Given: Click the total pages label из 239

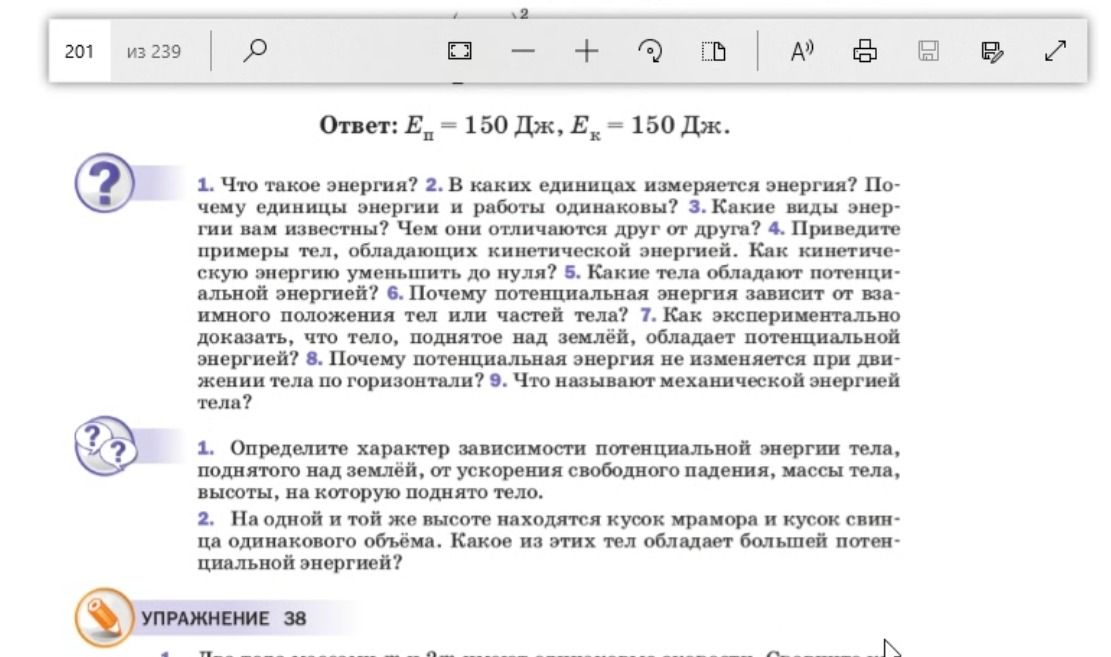Looking at the screenshot, I should click(154, 52).
